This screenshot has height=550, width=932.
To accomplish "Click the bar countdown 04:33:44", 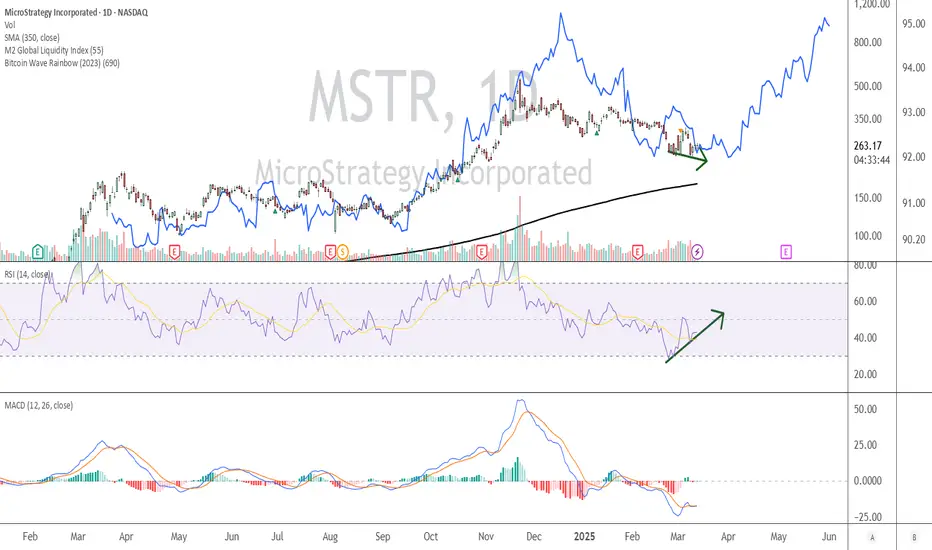I will pyautogui.click(x=872, y=160).
